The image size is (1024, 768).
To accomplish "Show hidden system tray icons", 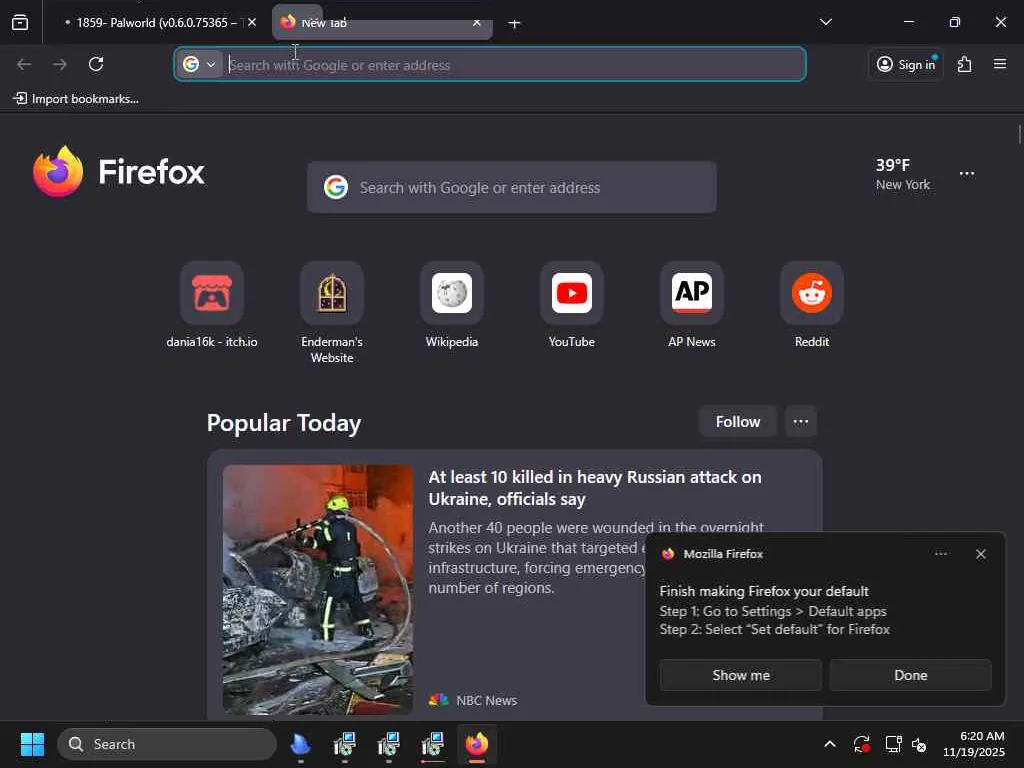I will pyautogui.click(x=829, y=744).
